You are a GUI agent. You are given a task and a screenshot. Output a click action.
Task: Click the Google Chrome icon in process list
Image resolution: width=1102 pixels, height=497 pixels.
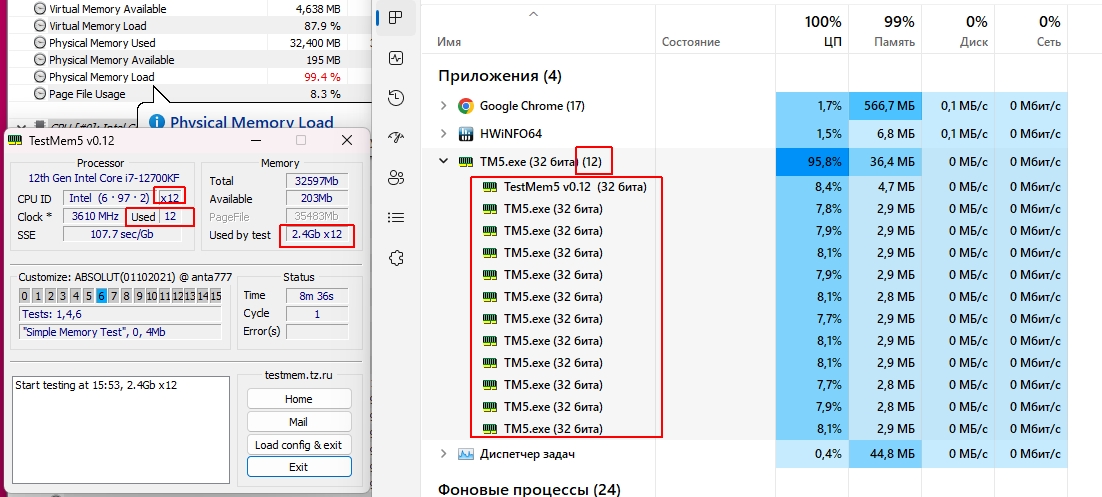465,106
